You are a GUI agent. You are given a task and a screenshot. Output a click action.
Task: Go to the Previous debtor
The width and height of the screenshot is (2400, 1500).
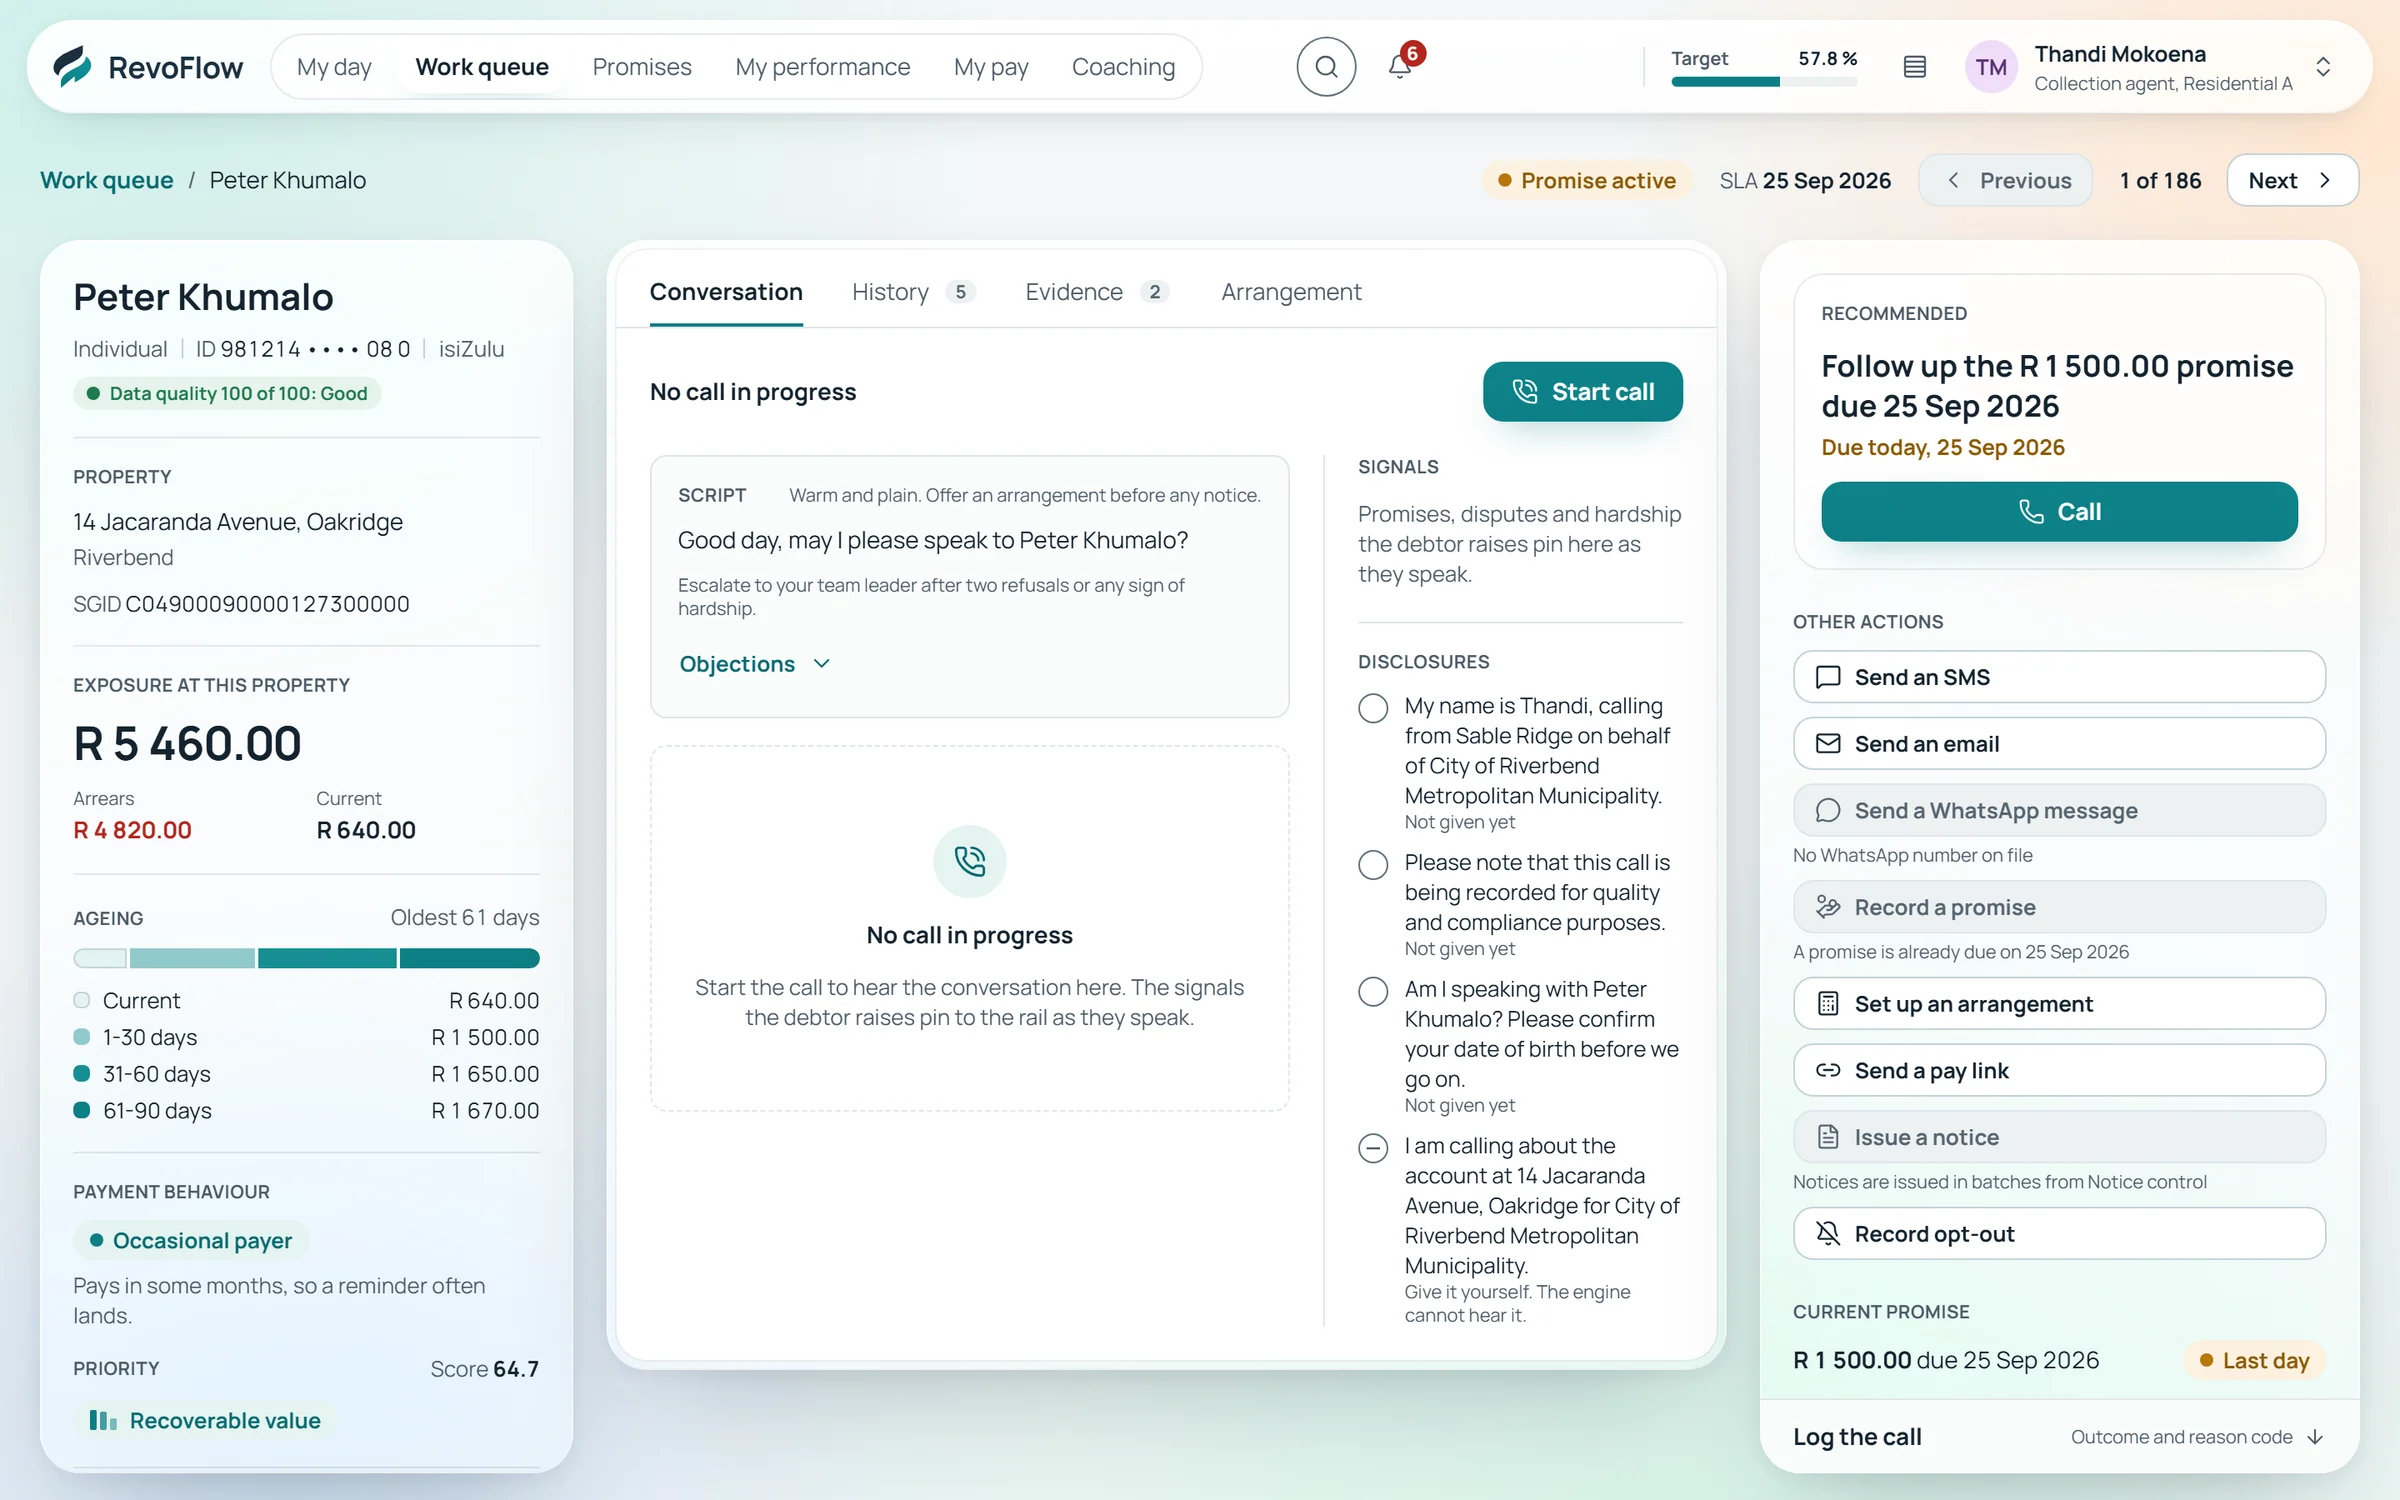point(2006,180)
